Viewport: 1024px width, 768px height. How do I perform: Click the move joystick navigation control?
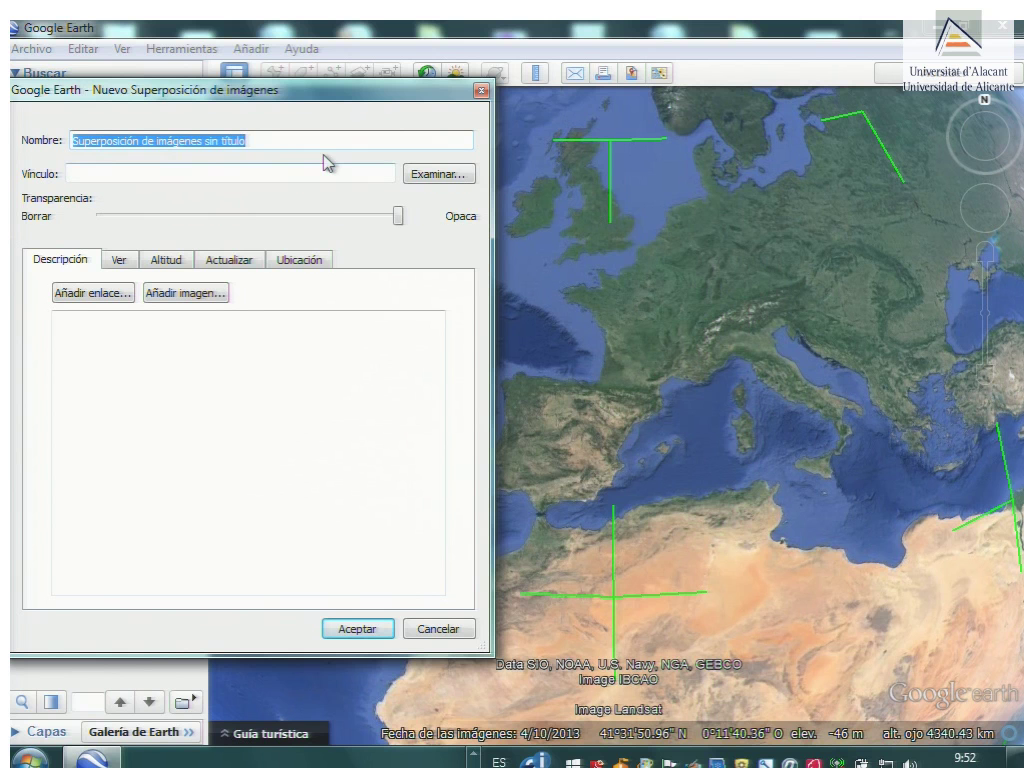click(985, 207)
